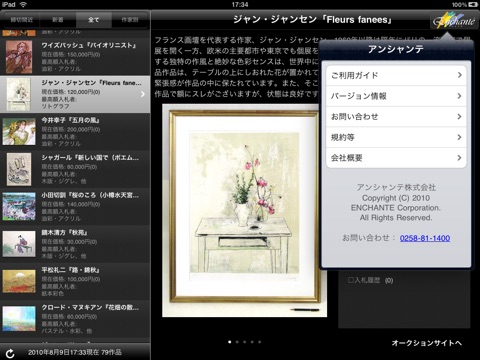Open バージョン情報 menu entry
This screenshot has height=360, width=480.
coord(396,96)
